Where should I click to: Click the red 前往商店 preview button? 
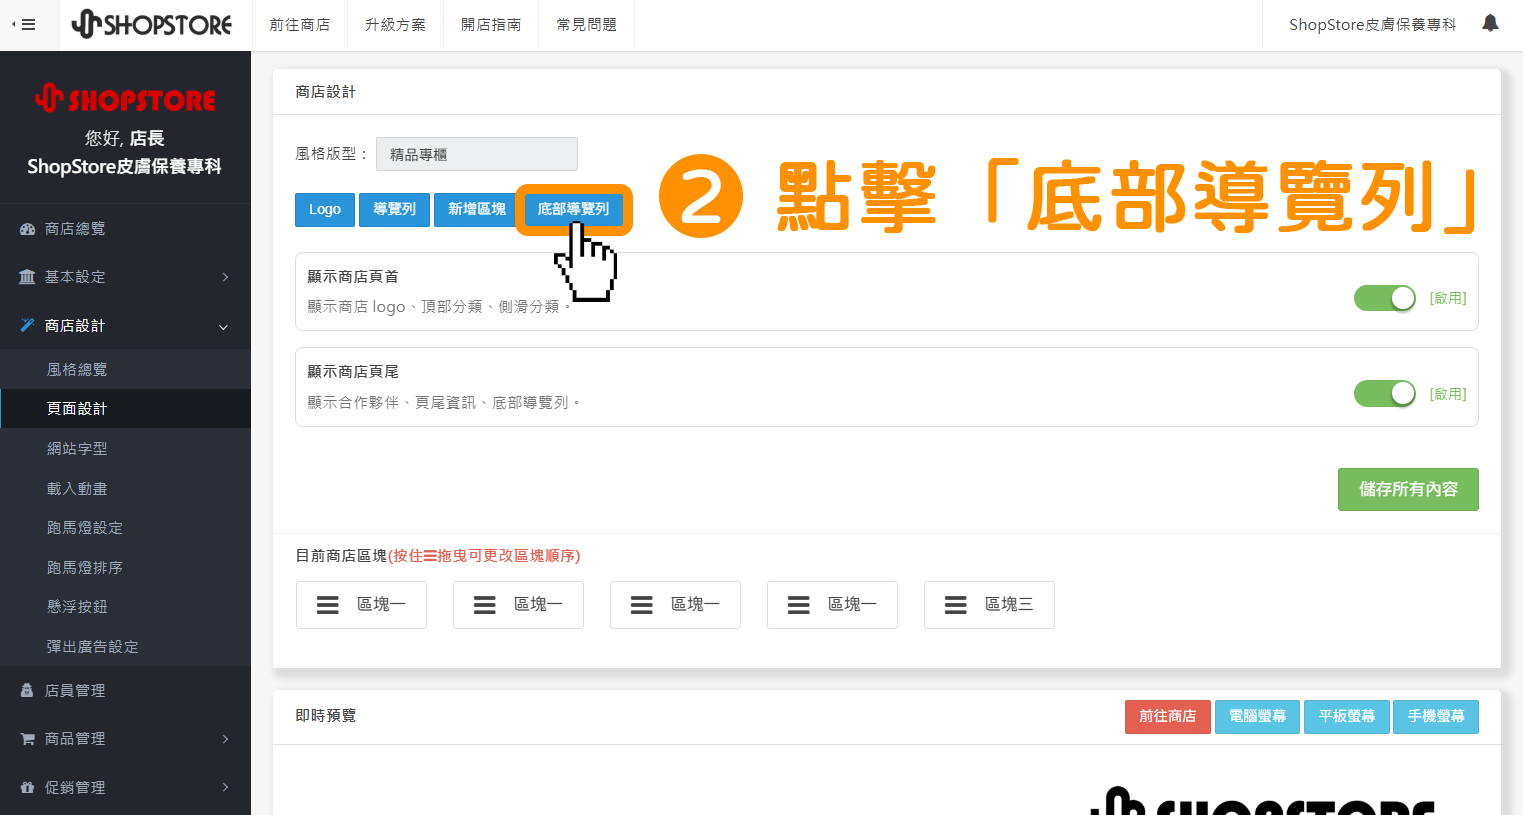[1167, 716]
